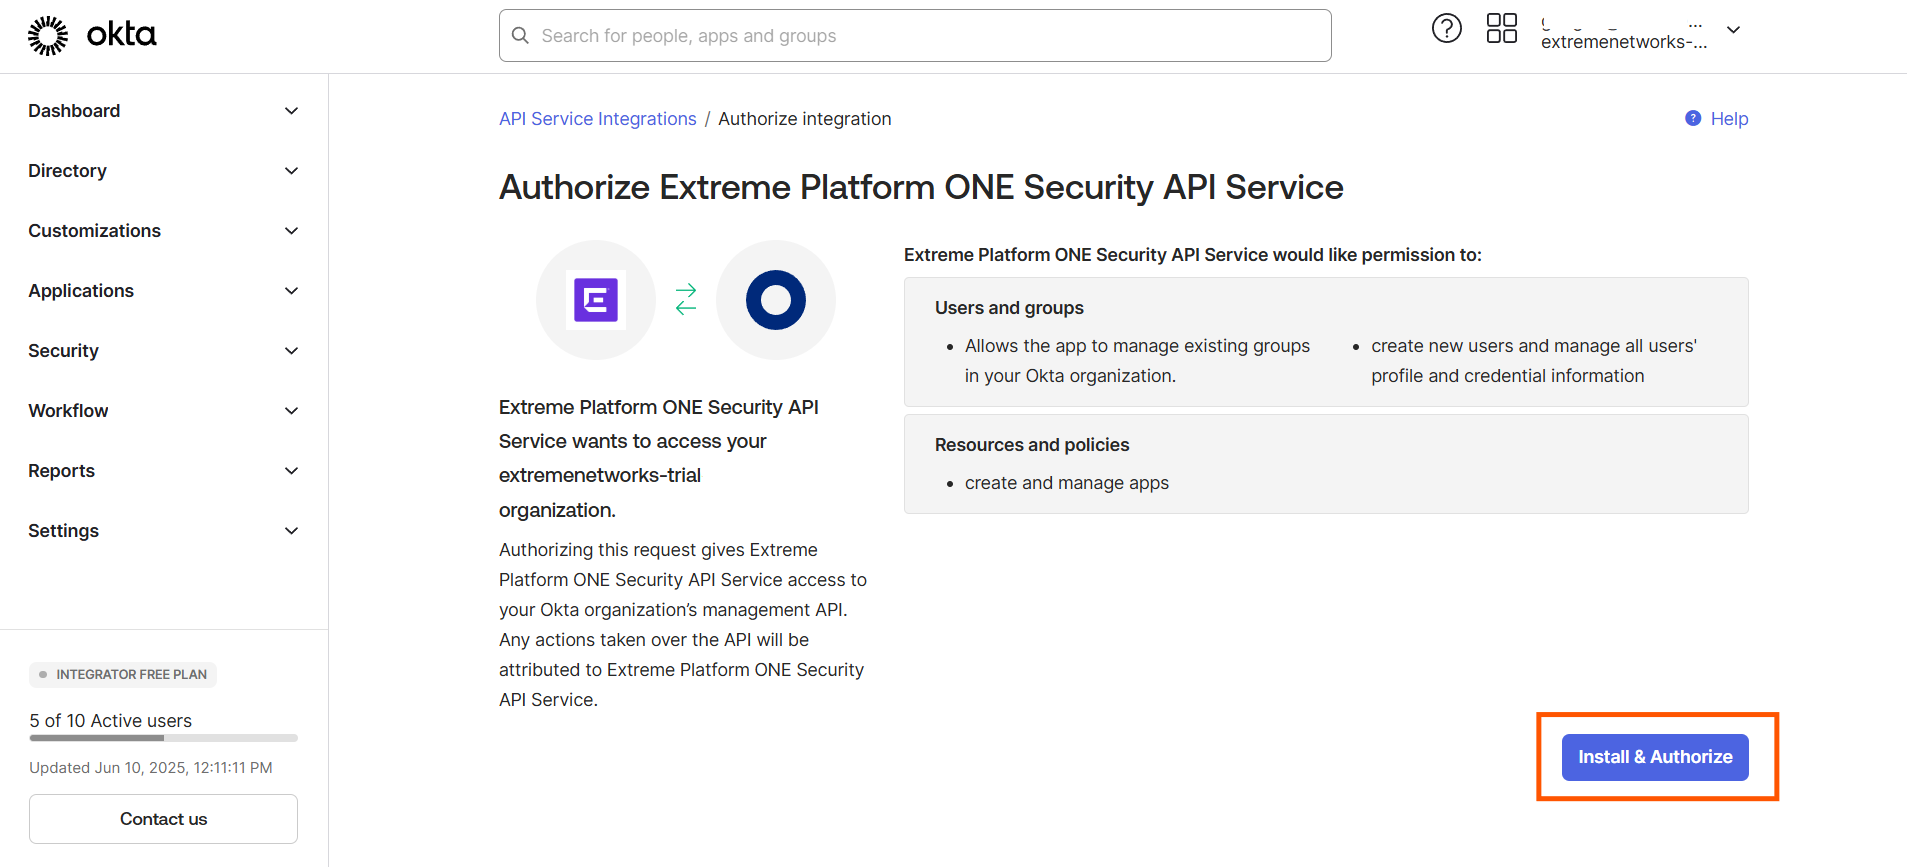Screen dimensions: 1907x867
Task: Expand the Reports menu chevron
Action: click(x=291, y=471)
